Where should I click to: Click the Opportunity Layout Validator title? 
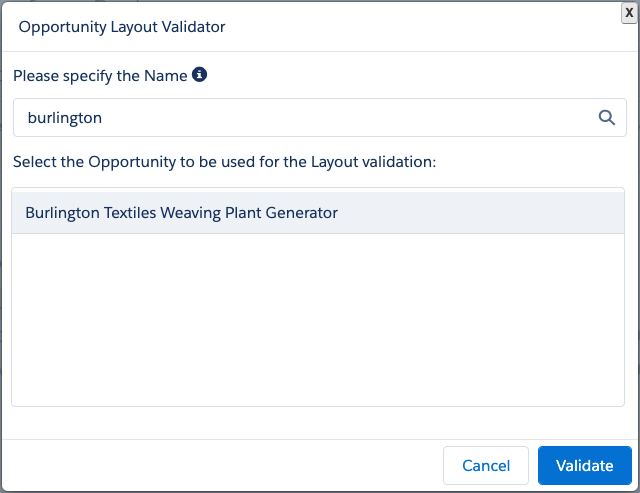tap(122, 27)
